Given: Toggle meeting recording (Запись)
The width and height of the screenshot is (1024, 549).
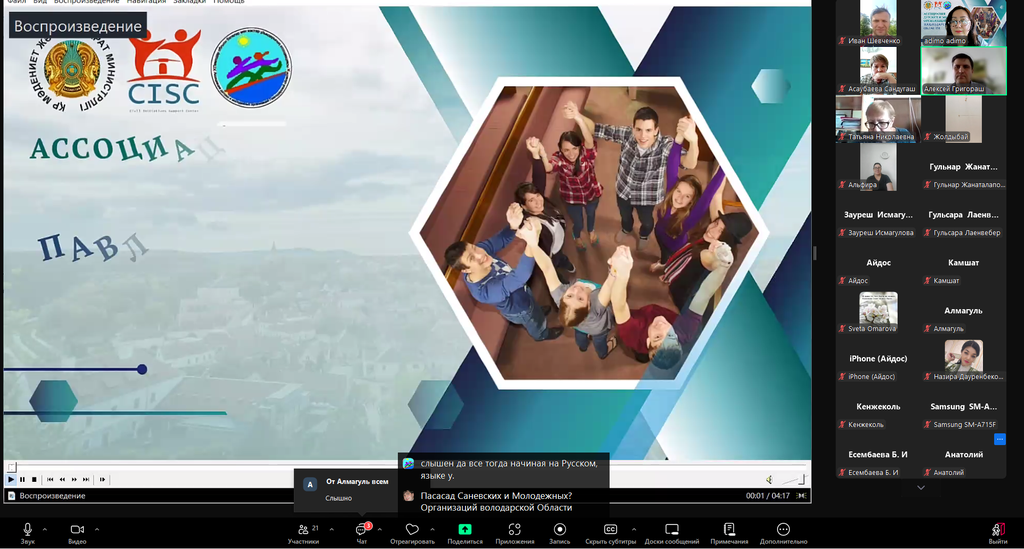Looking at the screenshot, I should [x=560, y=532].
